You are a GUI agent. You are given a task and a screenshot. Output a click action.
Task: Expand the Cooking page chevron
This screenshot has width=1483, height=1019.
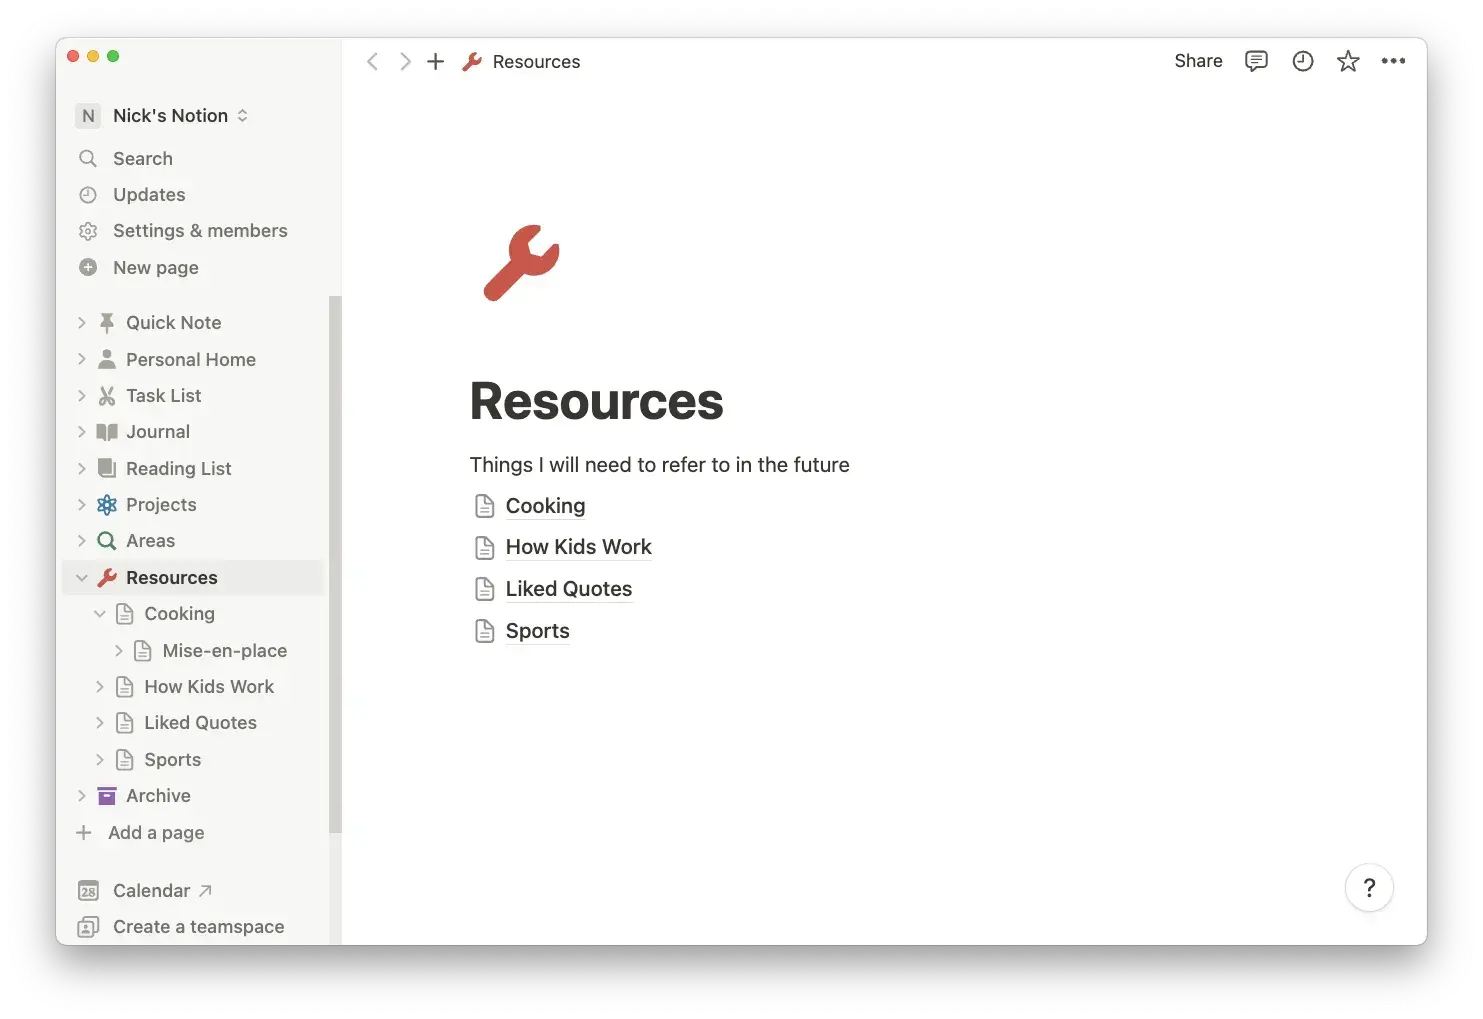[99, 613]
